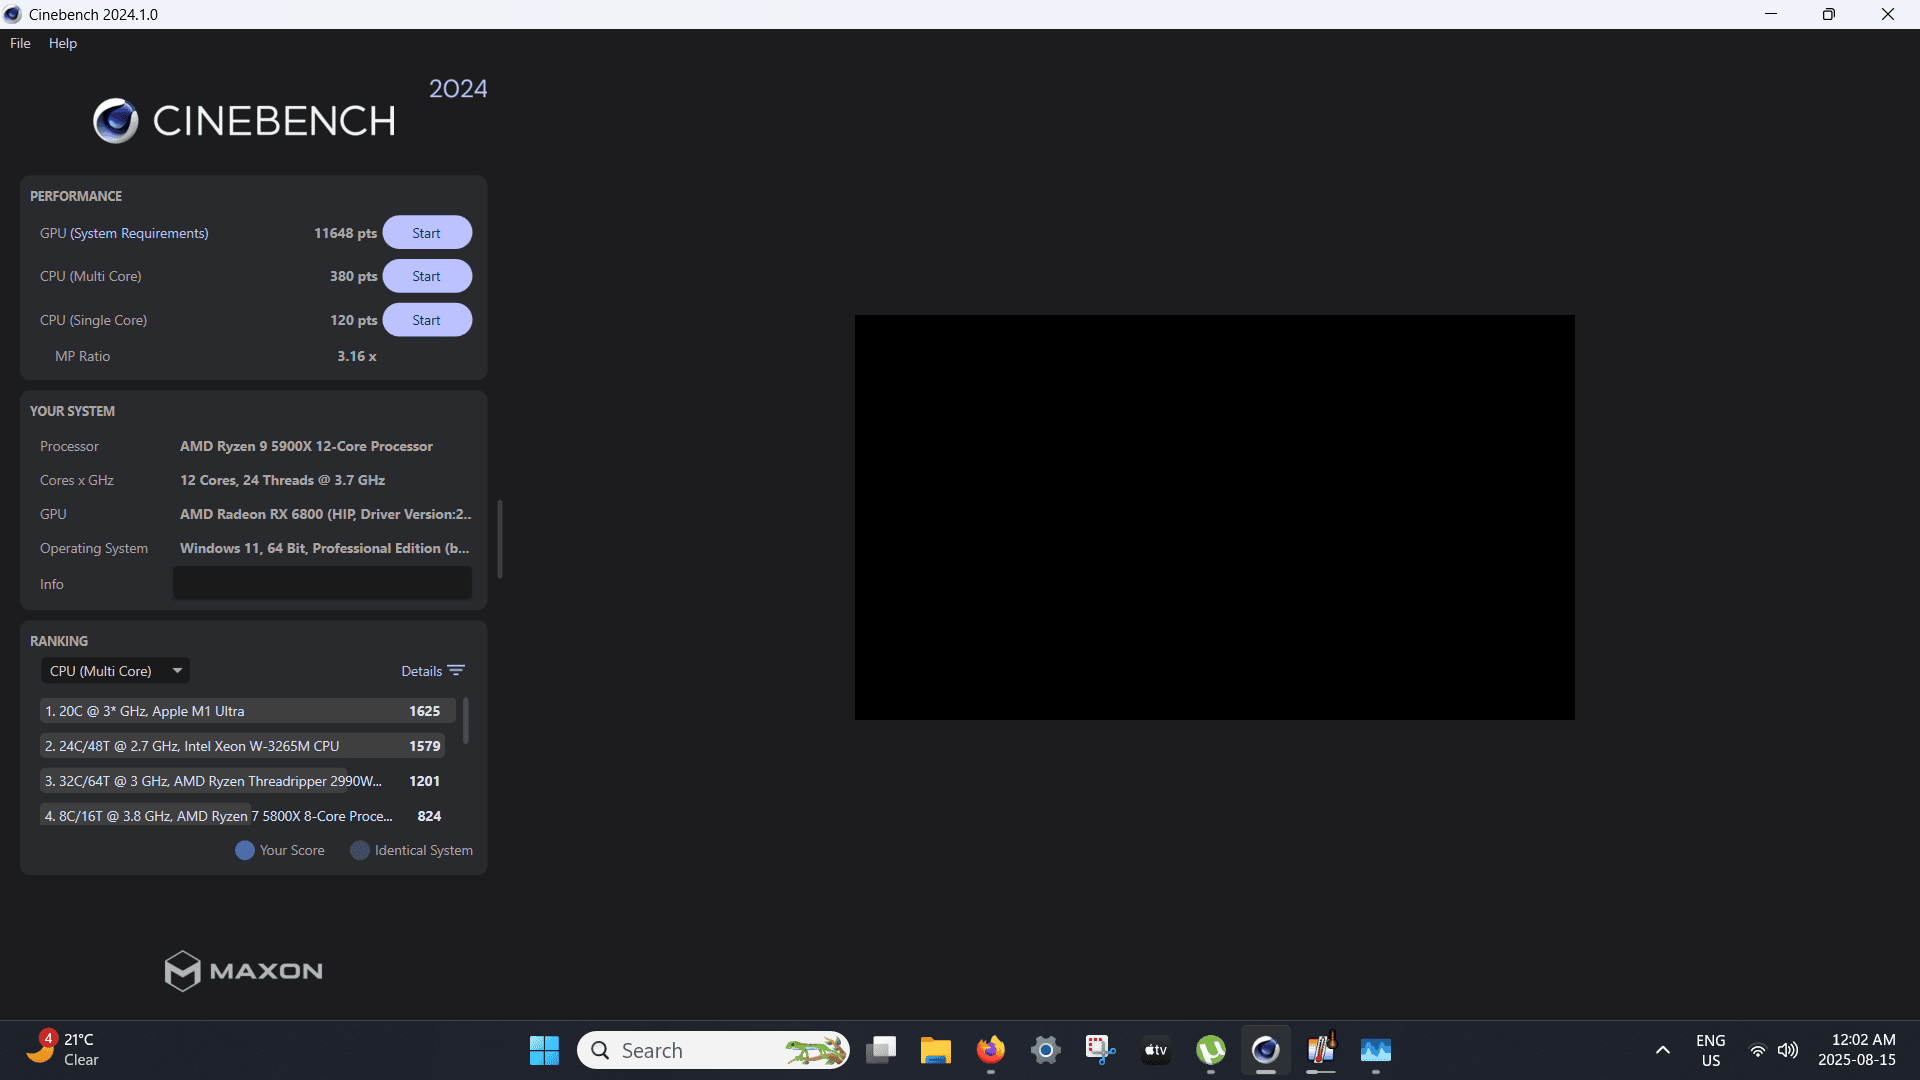The height and width of the screenshot is (1080, 1920).
Task: Click the black render preview area
Action: point(1214,518)
